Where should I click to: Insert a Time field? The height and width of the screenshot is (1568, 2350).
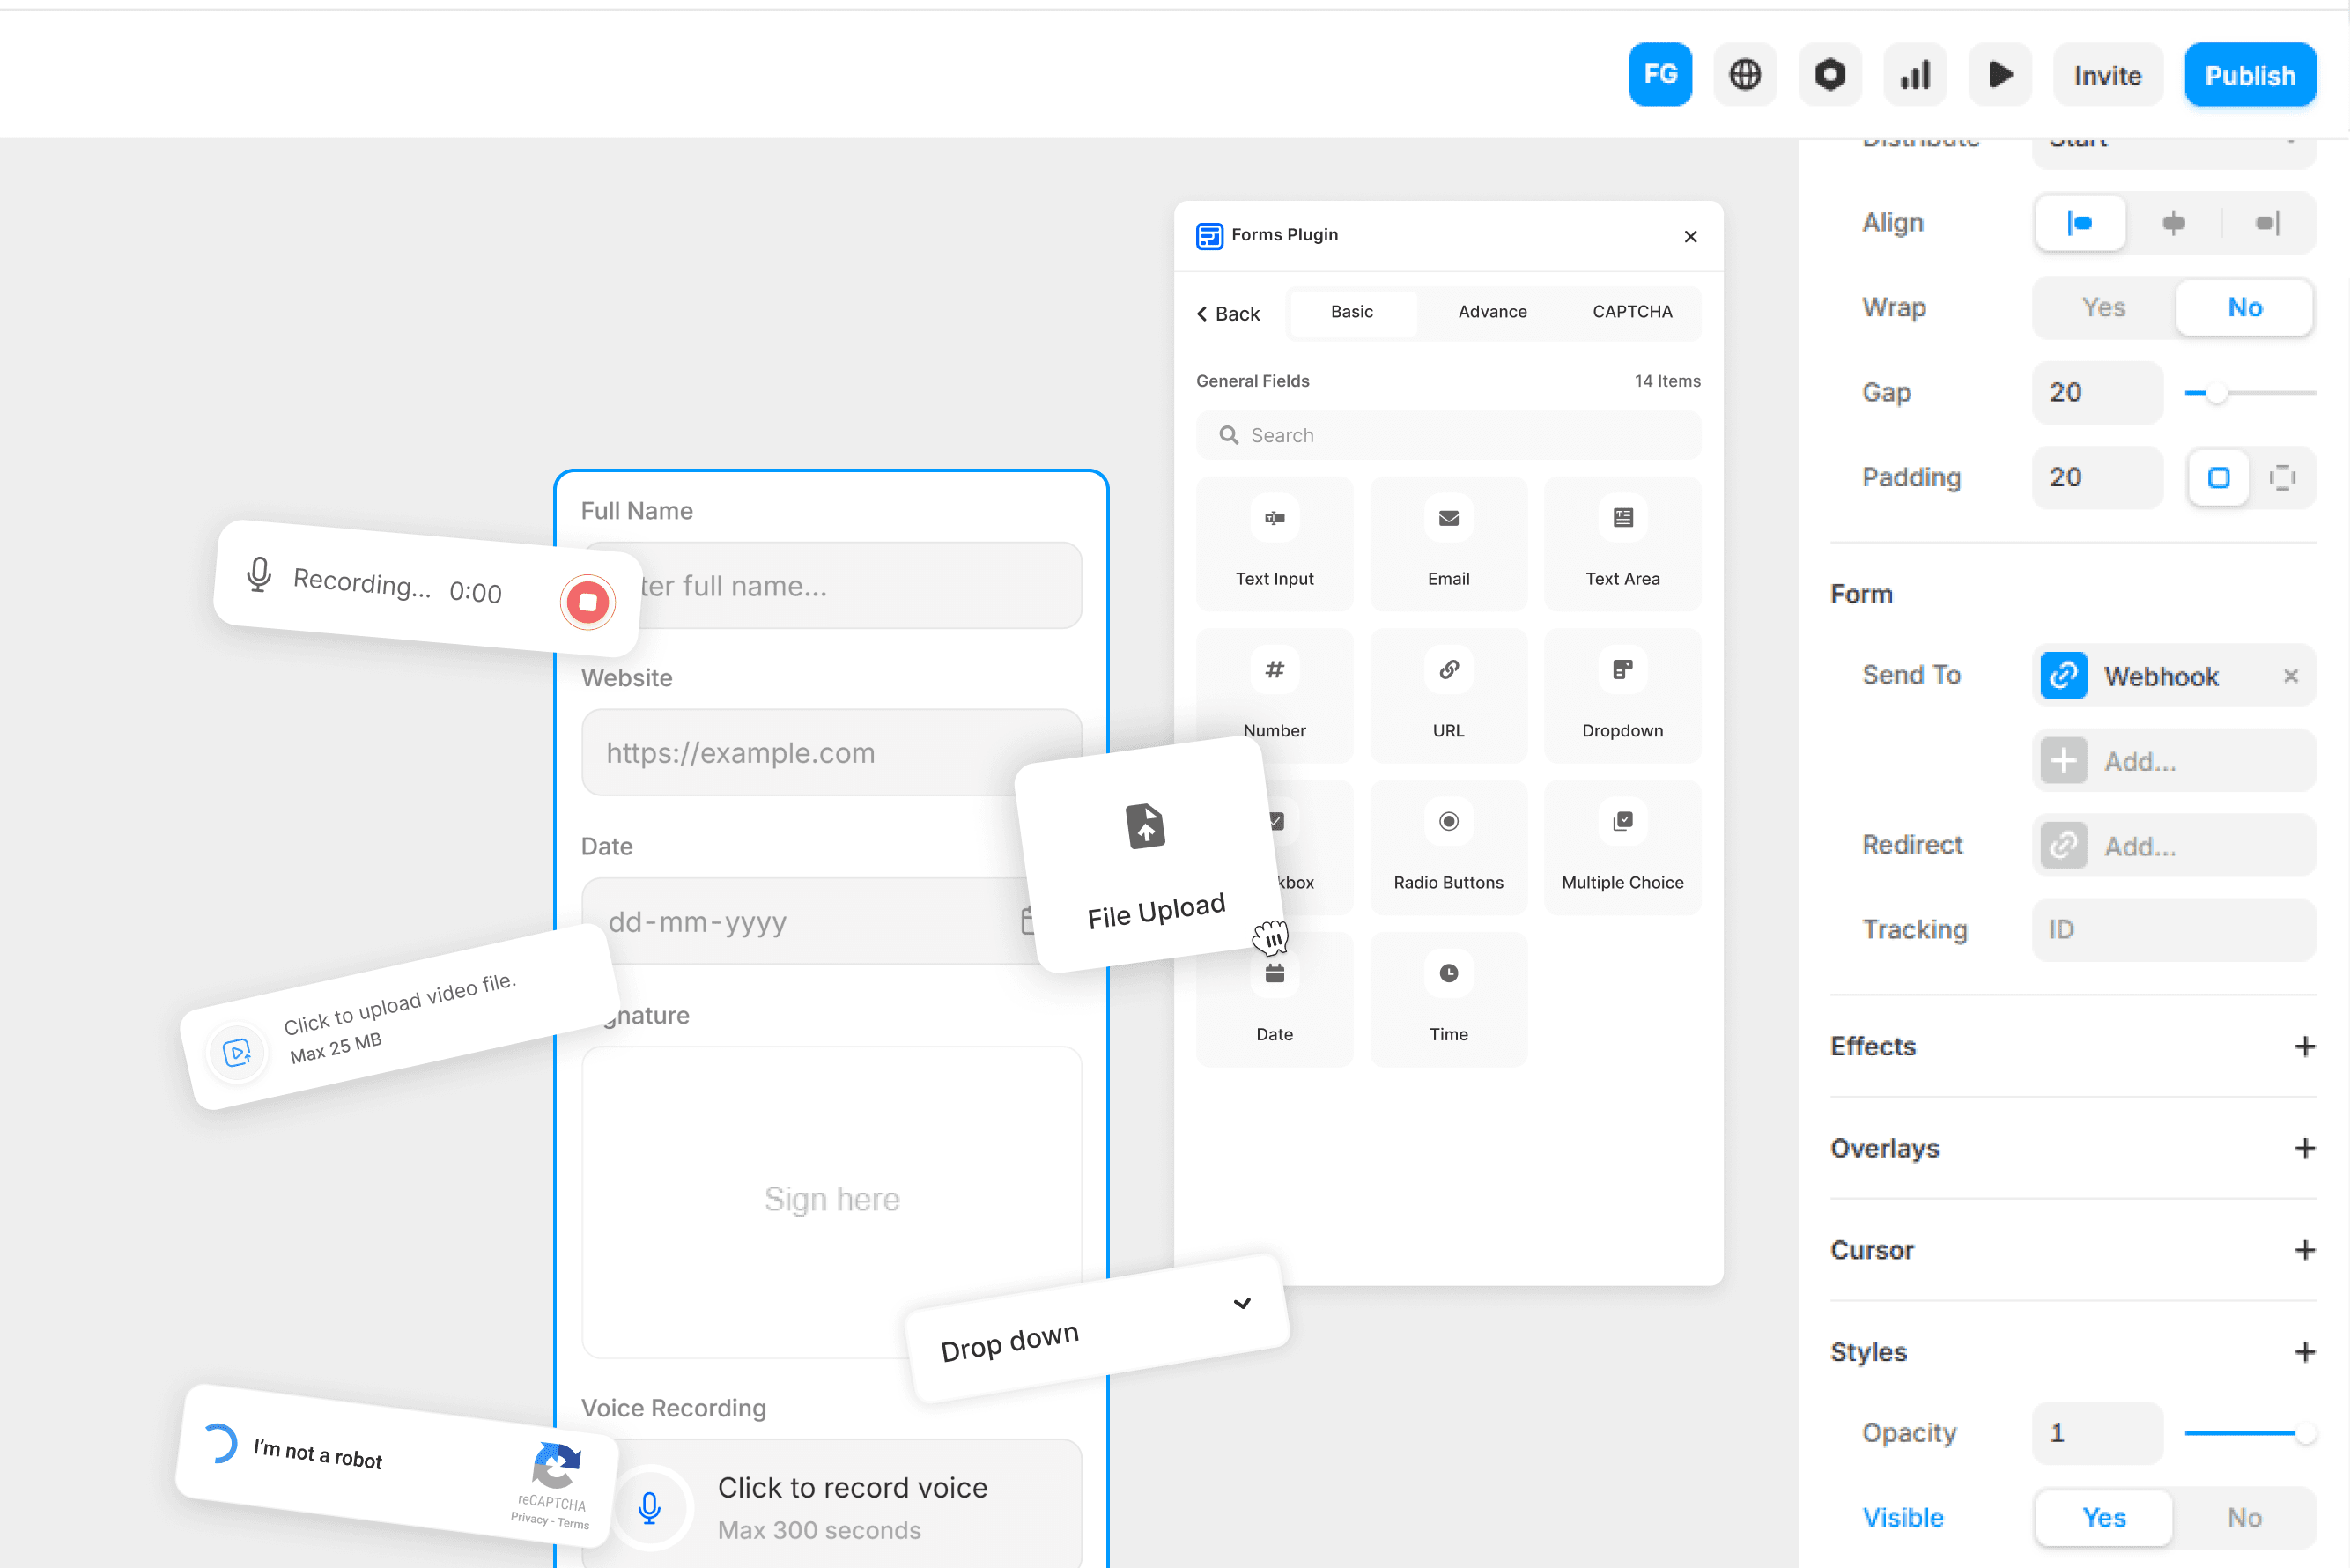(1448, 999)
